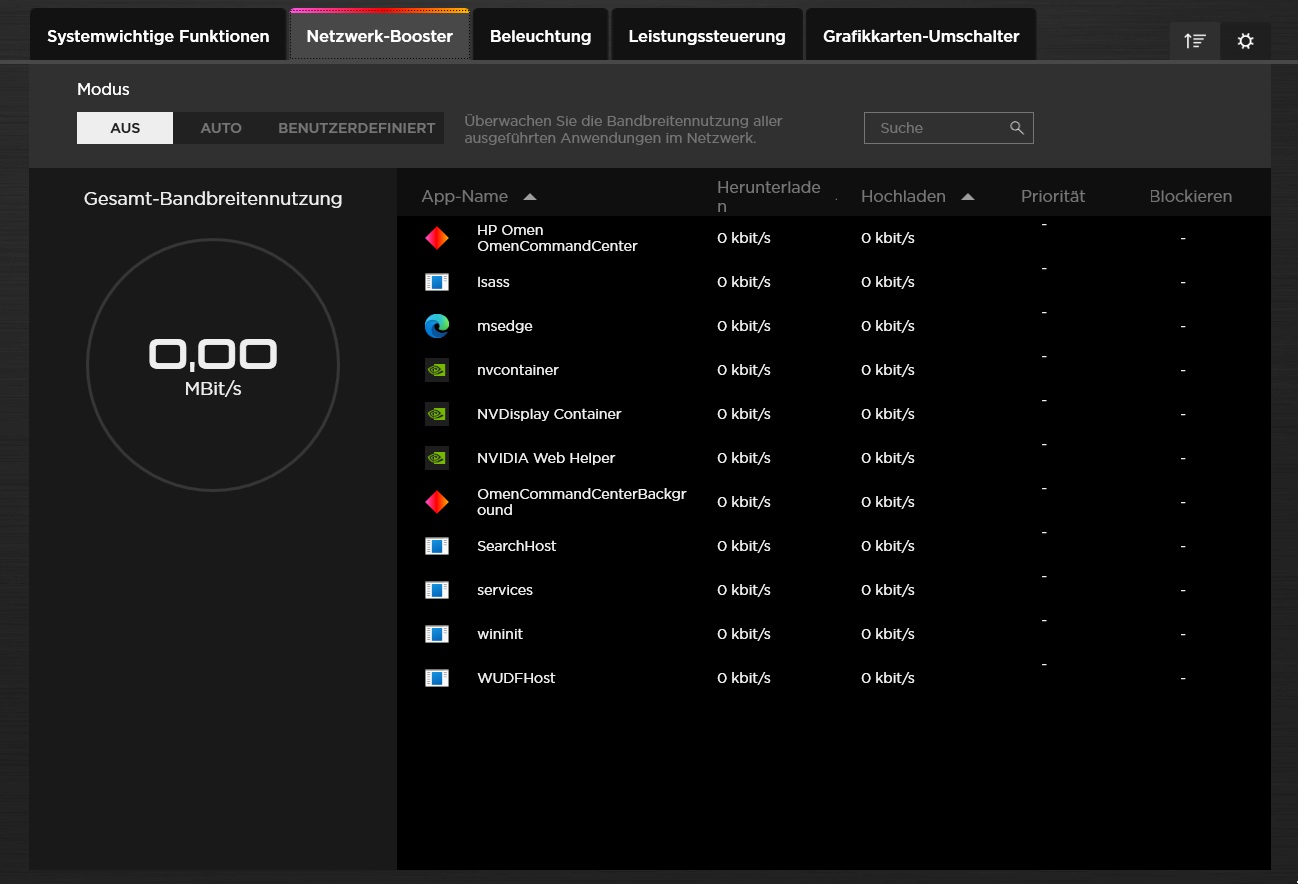The image size is (1298, 884).
Task: Click the OmenCommandCenterBackground icon
Action: point(437,502)
